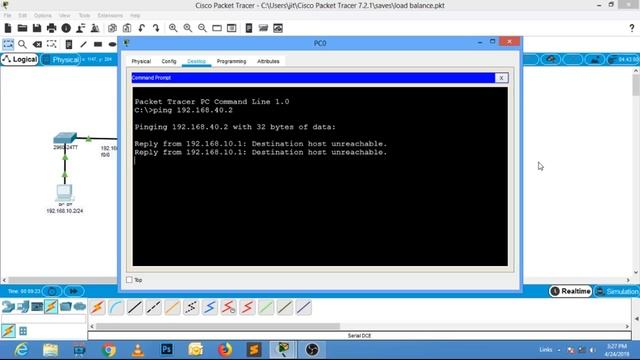This screenshot has height=360, width=640.
Task: Switch to Logical workspace view
Action: pyautogui.click(x=20, y=60)
